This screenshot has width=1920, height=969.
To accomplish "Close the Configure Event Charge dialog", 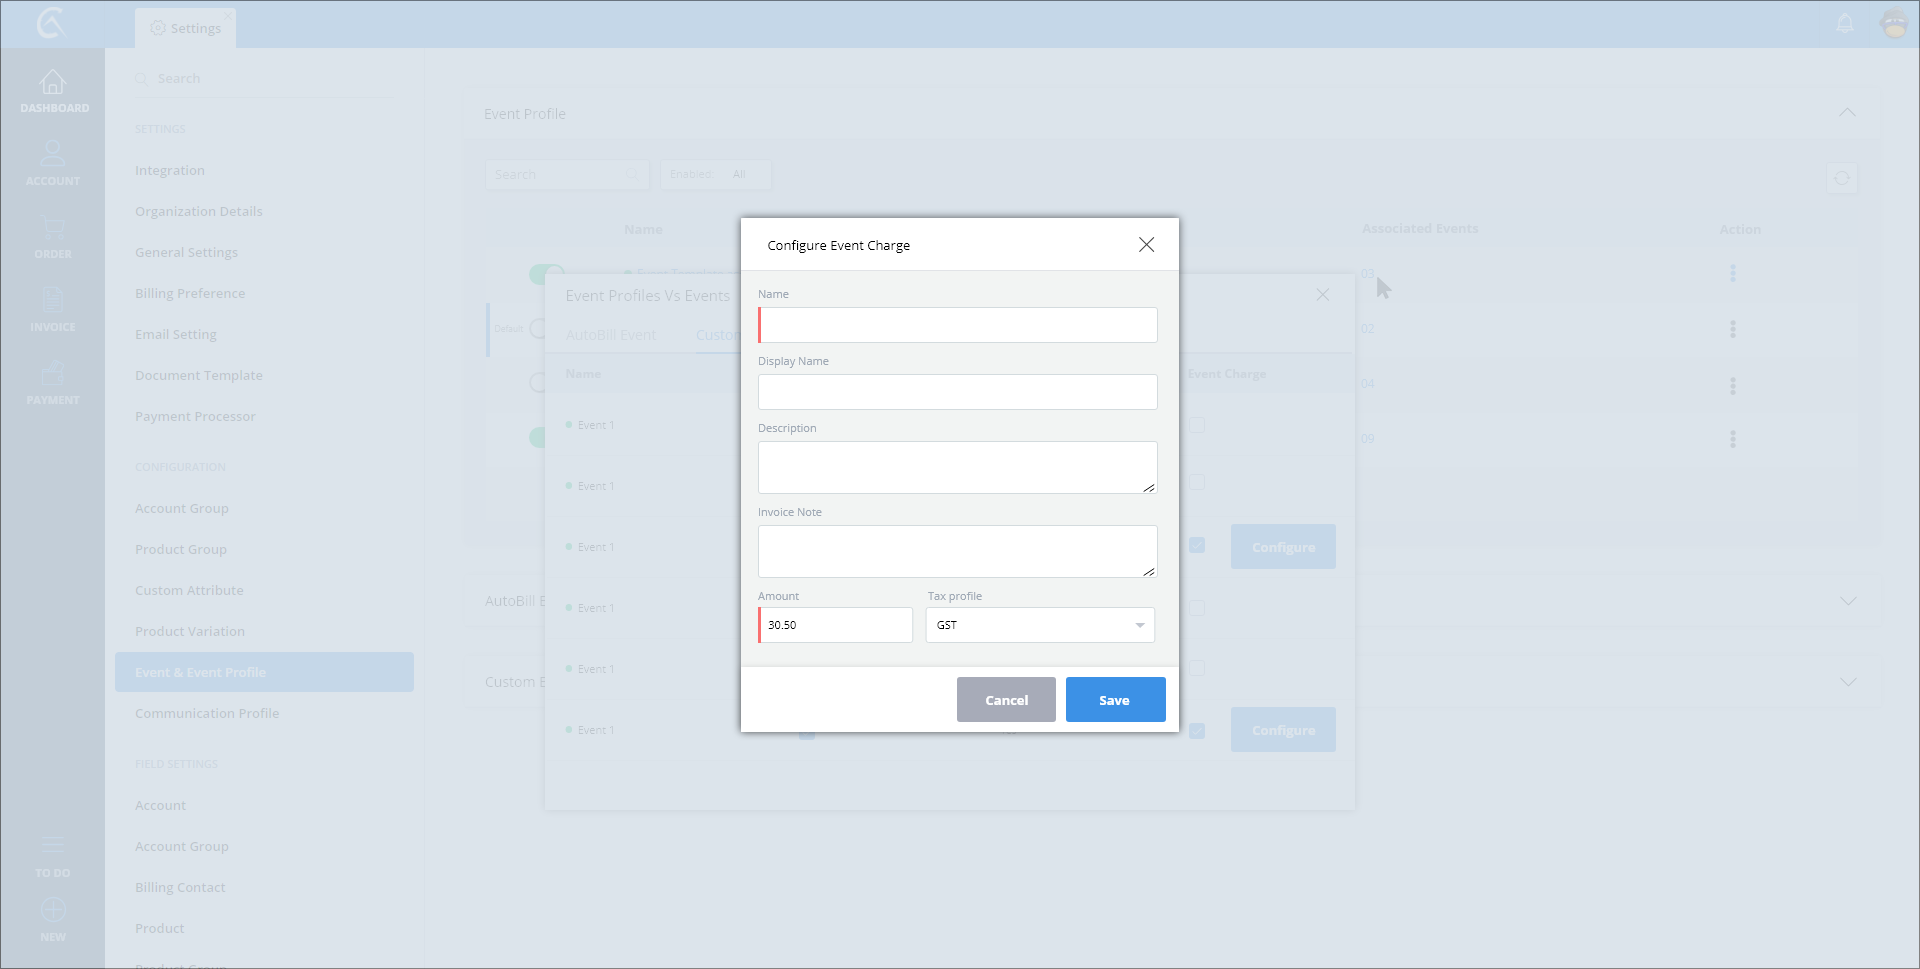I will click(1146, 245).
